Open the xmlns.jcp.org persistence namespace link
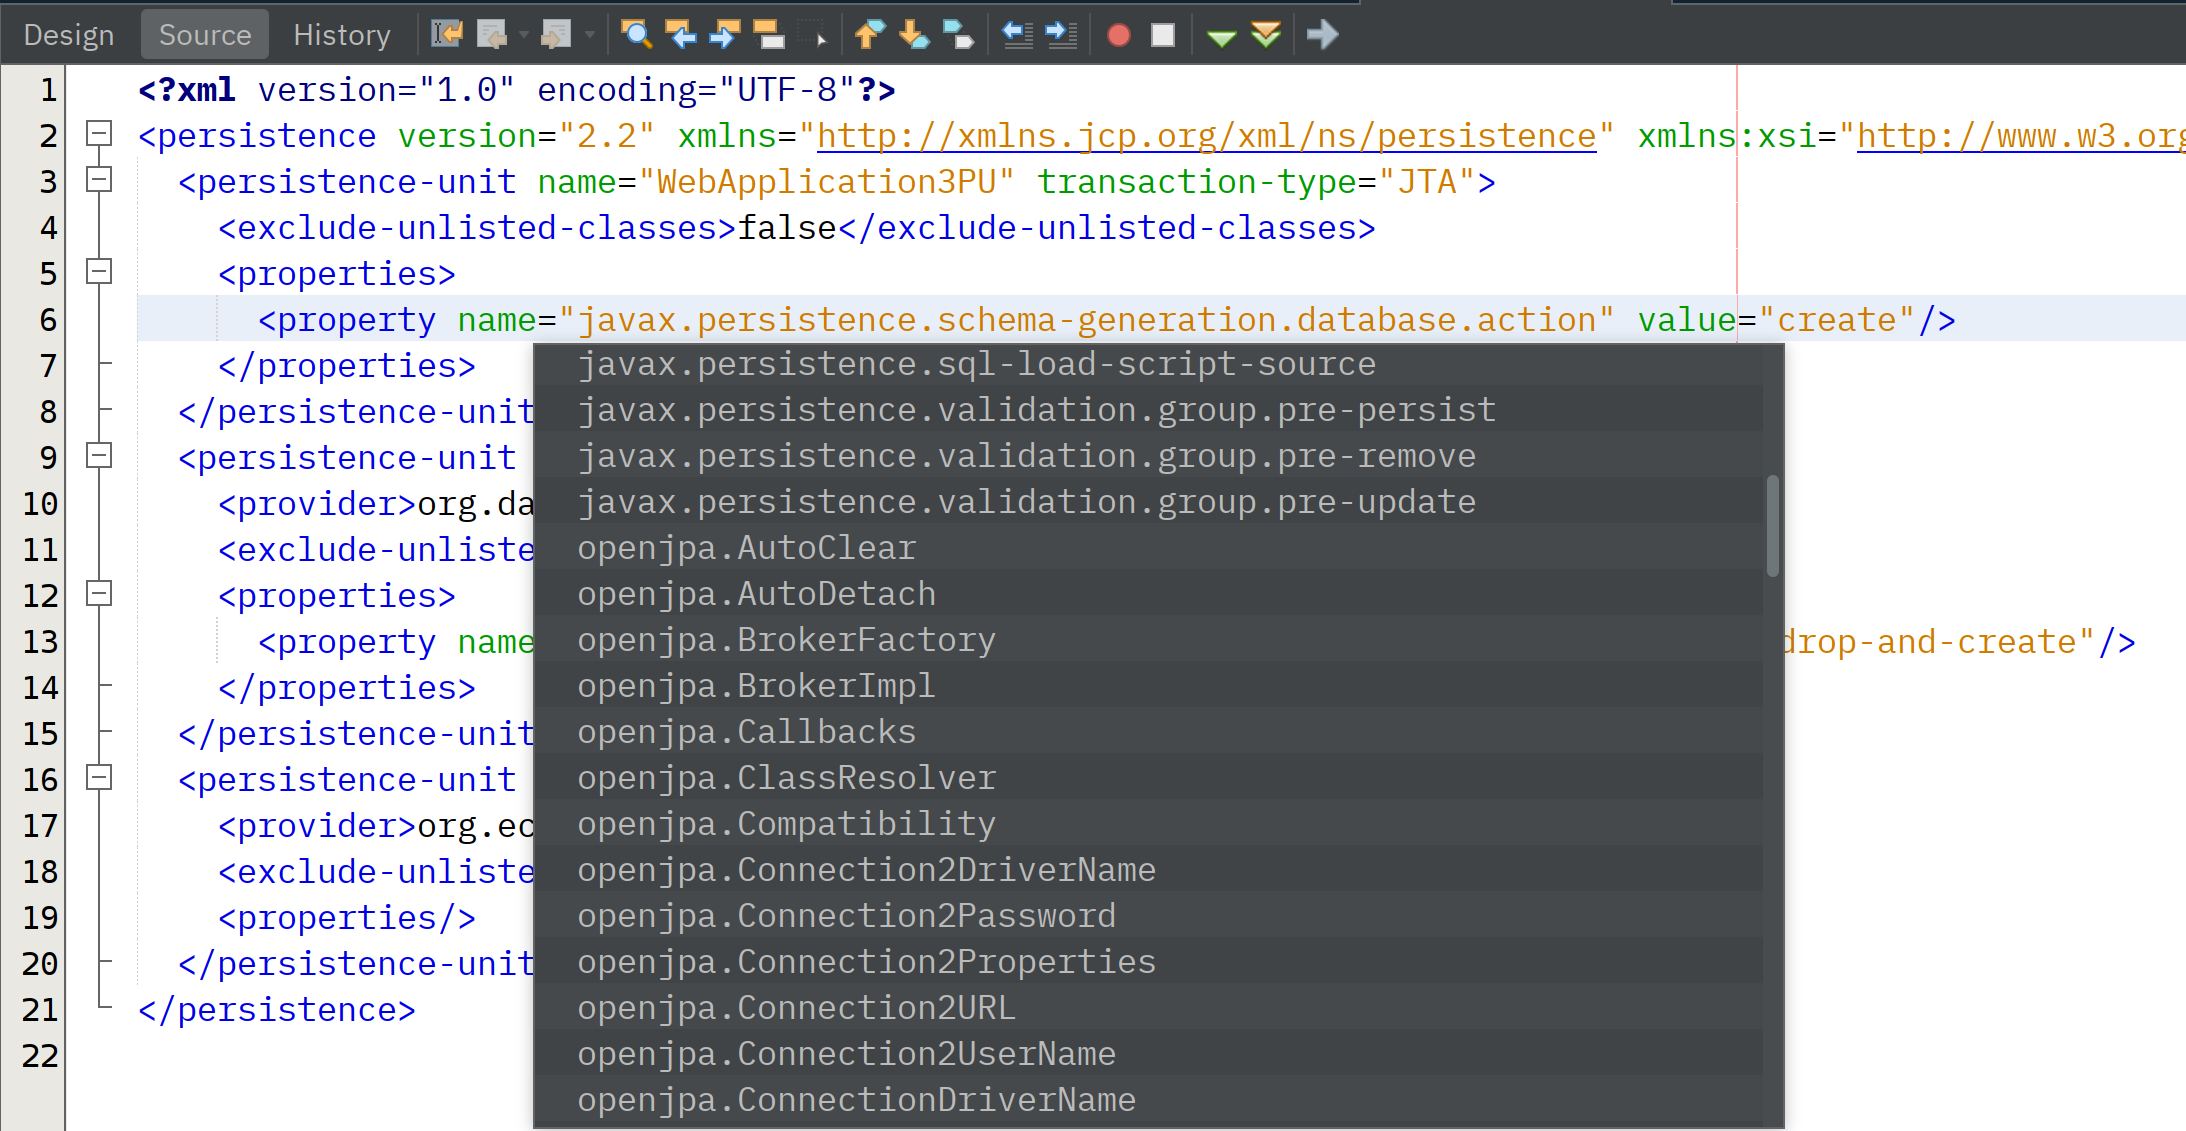The image size is (2186, 1131). [1206, 136]
